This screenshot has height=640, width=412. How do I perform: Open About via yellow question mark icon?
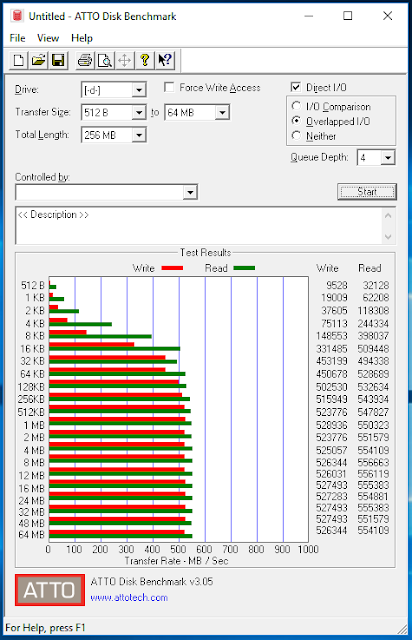[x=144, y=60]
